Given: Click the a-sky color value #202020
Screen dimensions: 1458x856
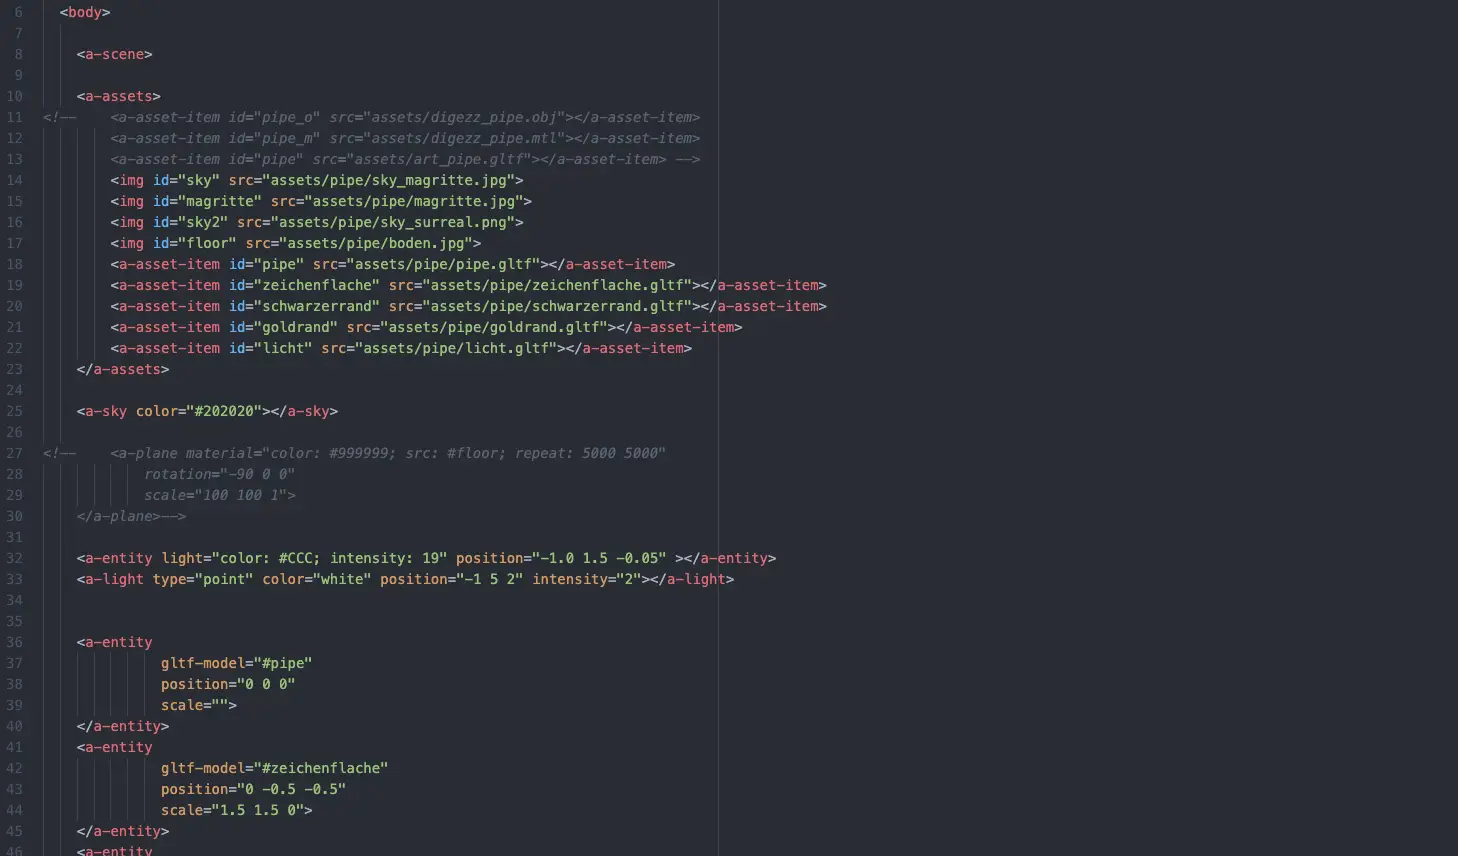Looking at the screenshot, I should [224, 411].
